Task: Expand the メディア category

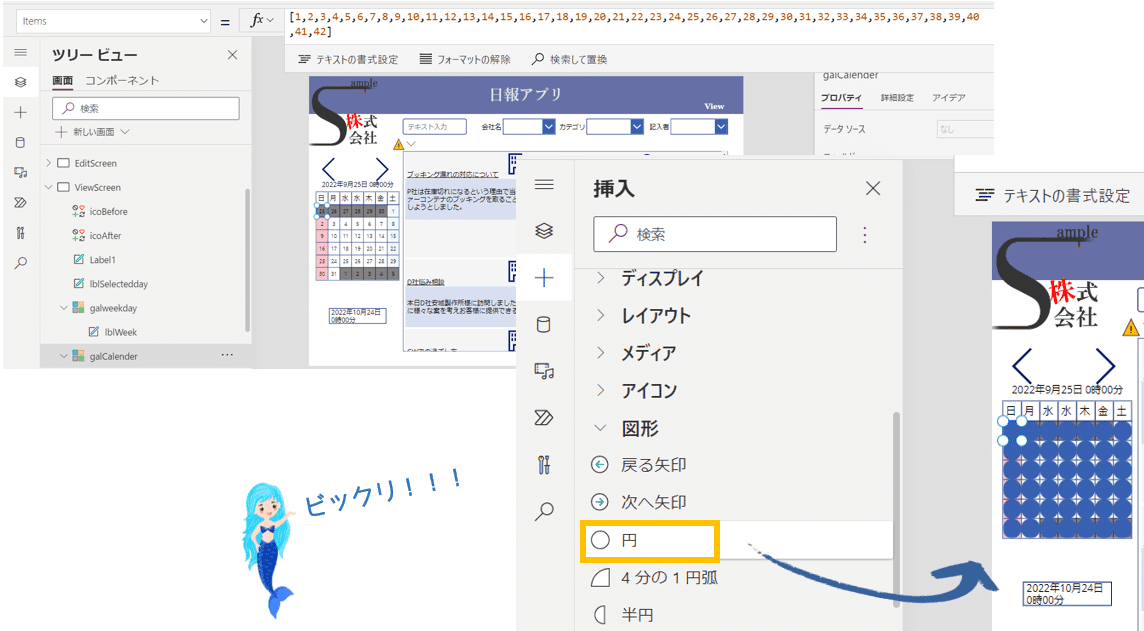Action: (600, 353)
